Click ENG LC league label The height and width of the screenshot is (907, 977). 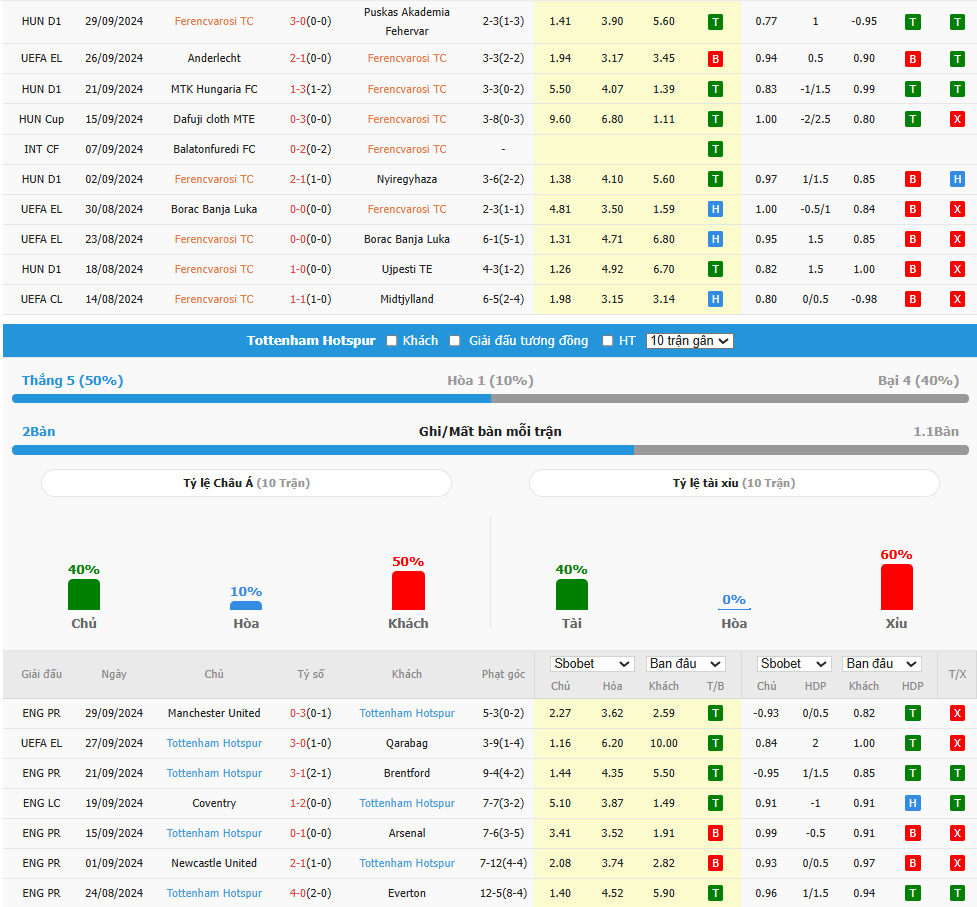[x=41, y=803]
